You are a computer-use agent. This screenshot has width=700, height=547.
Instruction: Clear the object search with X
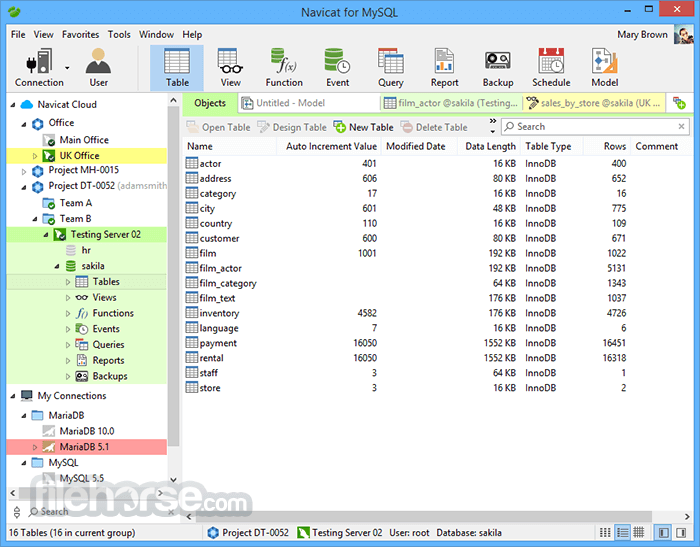coord(681,127)
